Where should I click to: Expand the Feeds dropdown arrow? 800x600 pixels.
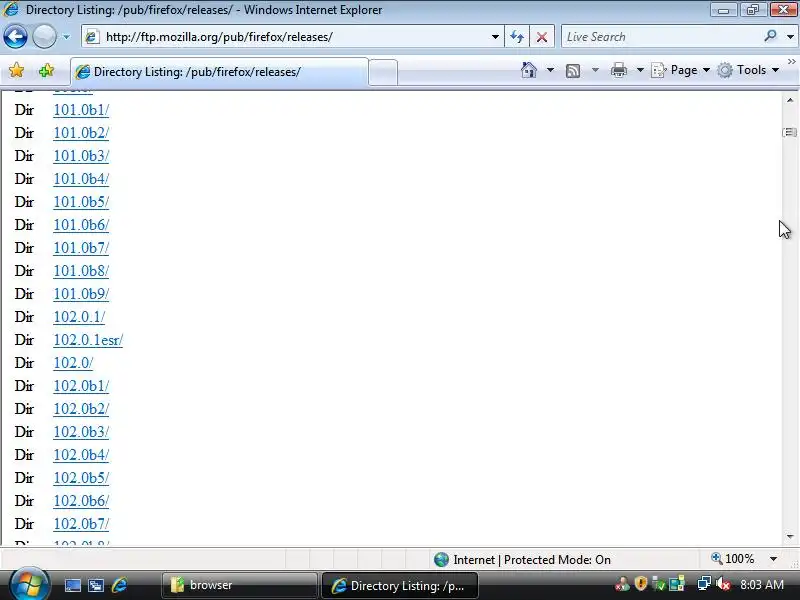click(x=595, y=70)
